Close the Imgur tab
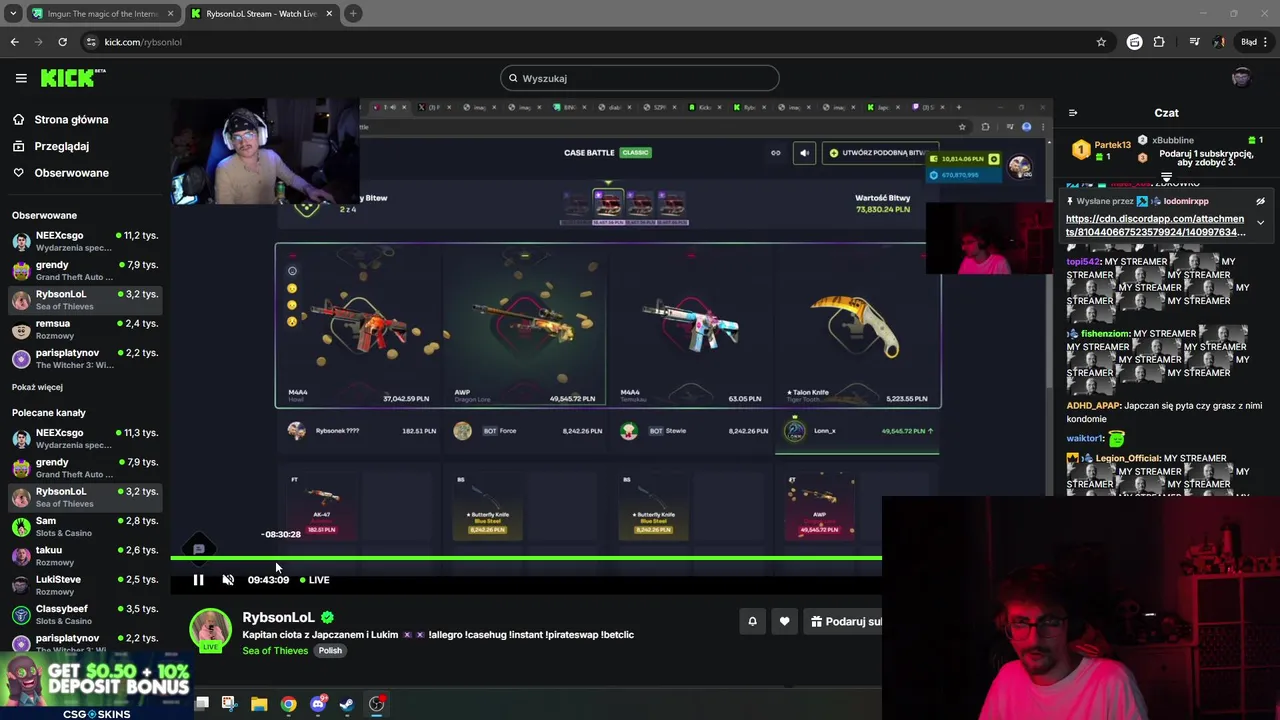This screenshot has width=1280, height=720. point(170,14)
